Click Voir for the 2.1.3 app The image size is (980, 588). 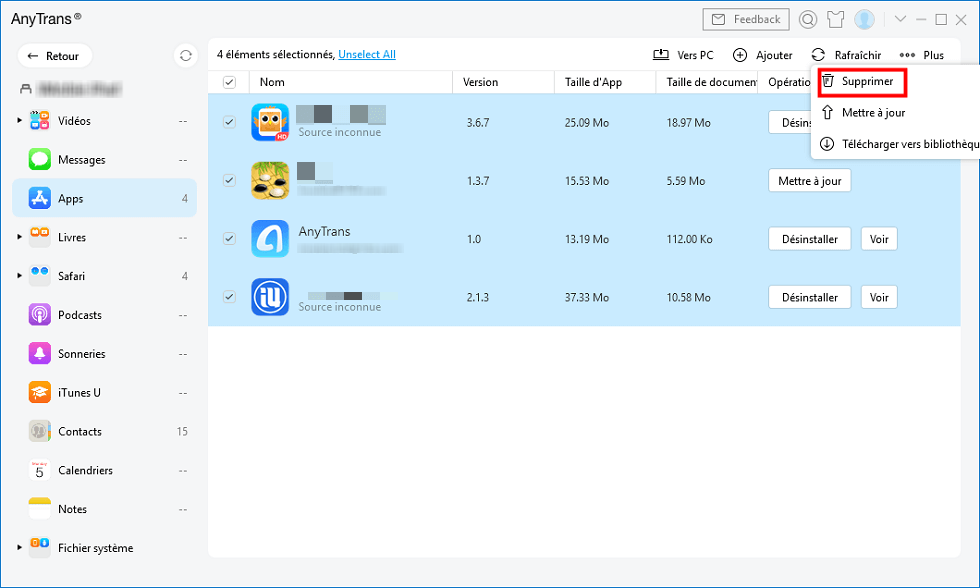pos(879,297)
